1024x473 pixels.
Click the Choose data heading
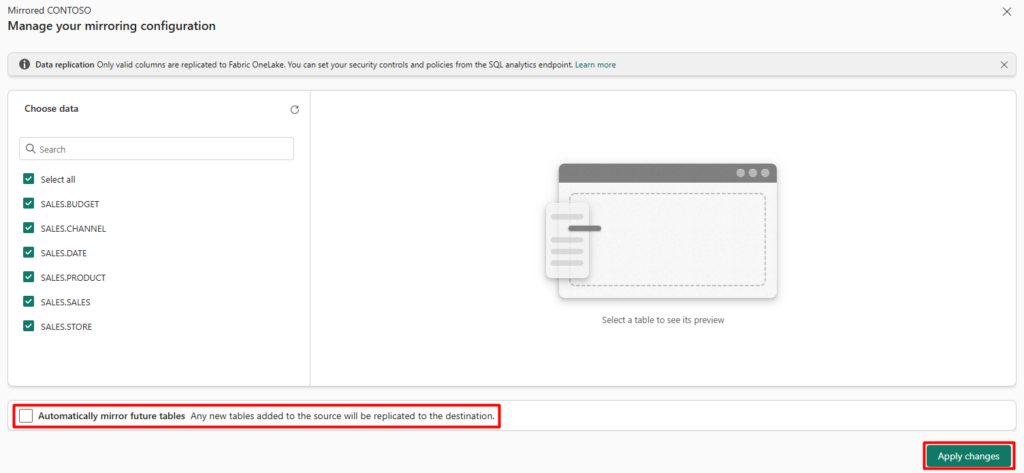[52, 109]
